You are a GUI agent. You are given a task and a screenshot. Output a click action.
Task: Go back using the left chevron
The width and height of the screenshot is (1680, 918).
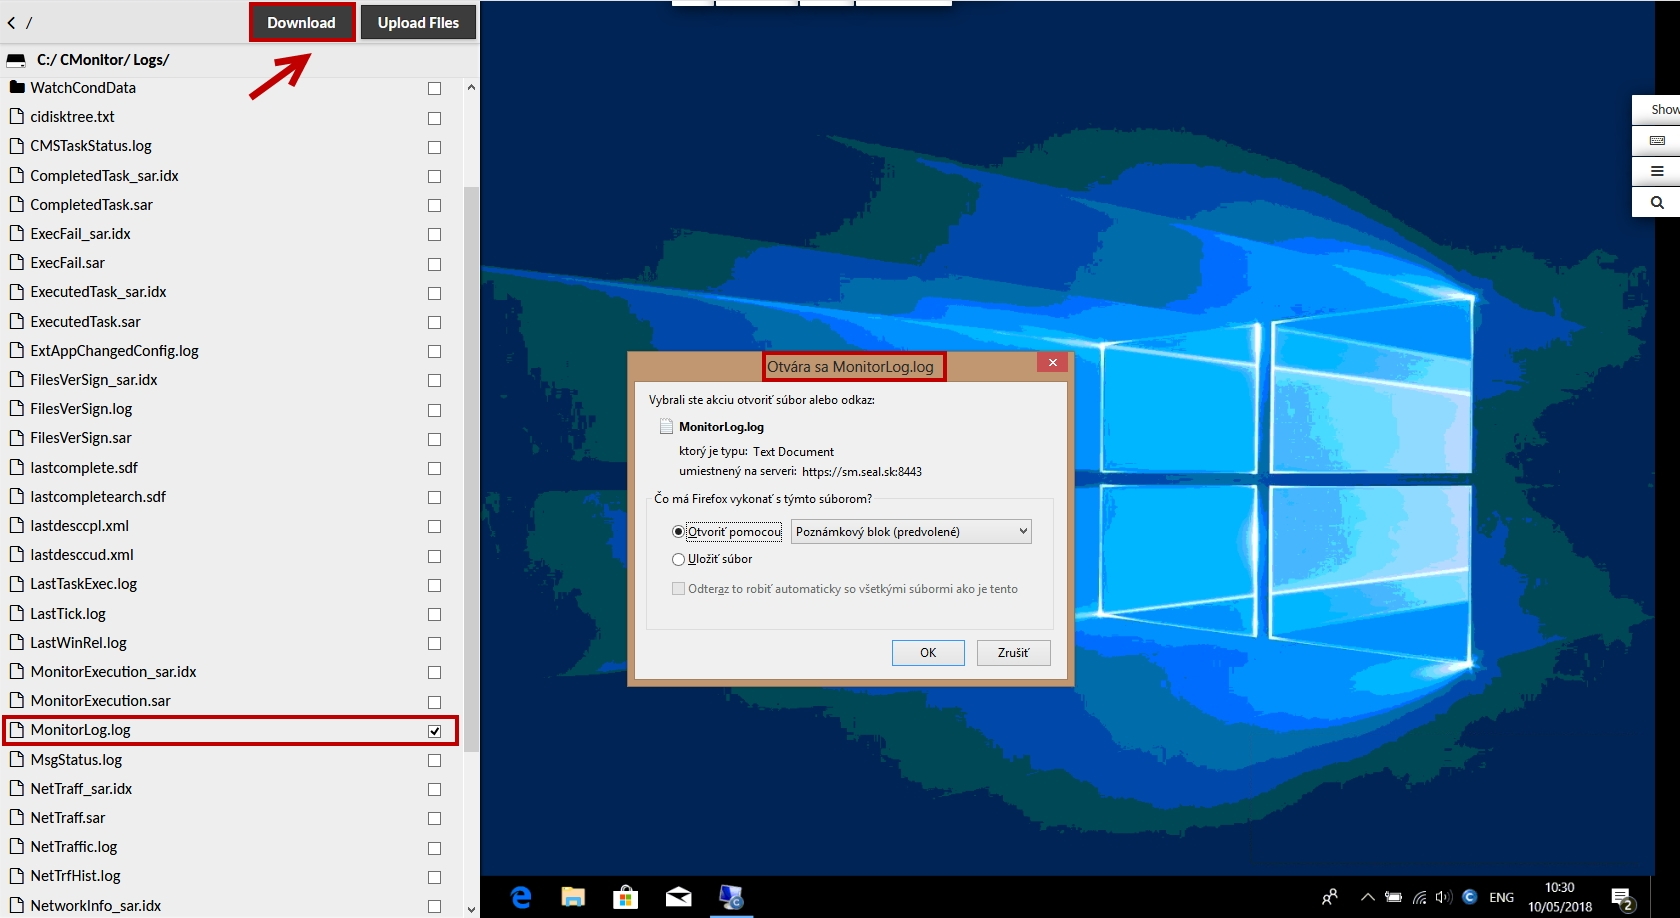tap(11, 22)
